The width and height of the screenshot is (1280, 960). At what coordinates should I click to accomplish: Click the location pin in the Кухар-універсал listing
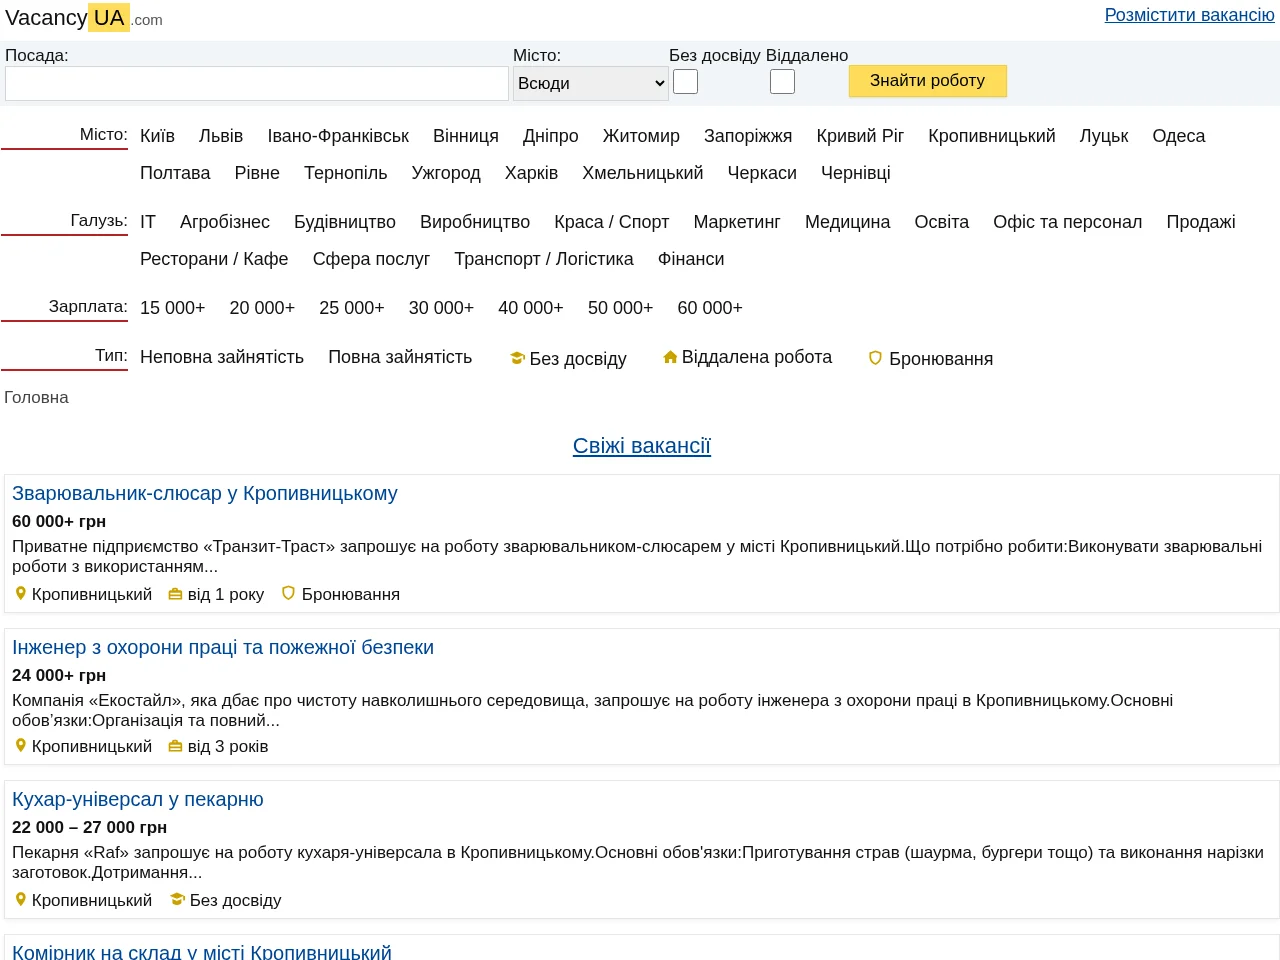(x=20, y=900)
